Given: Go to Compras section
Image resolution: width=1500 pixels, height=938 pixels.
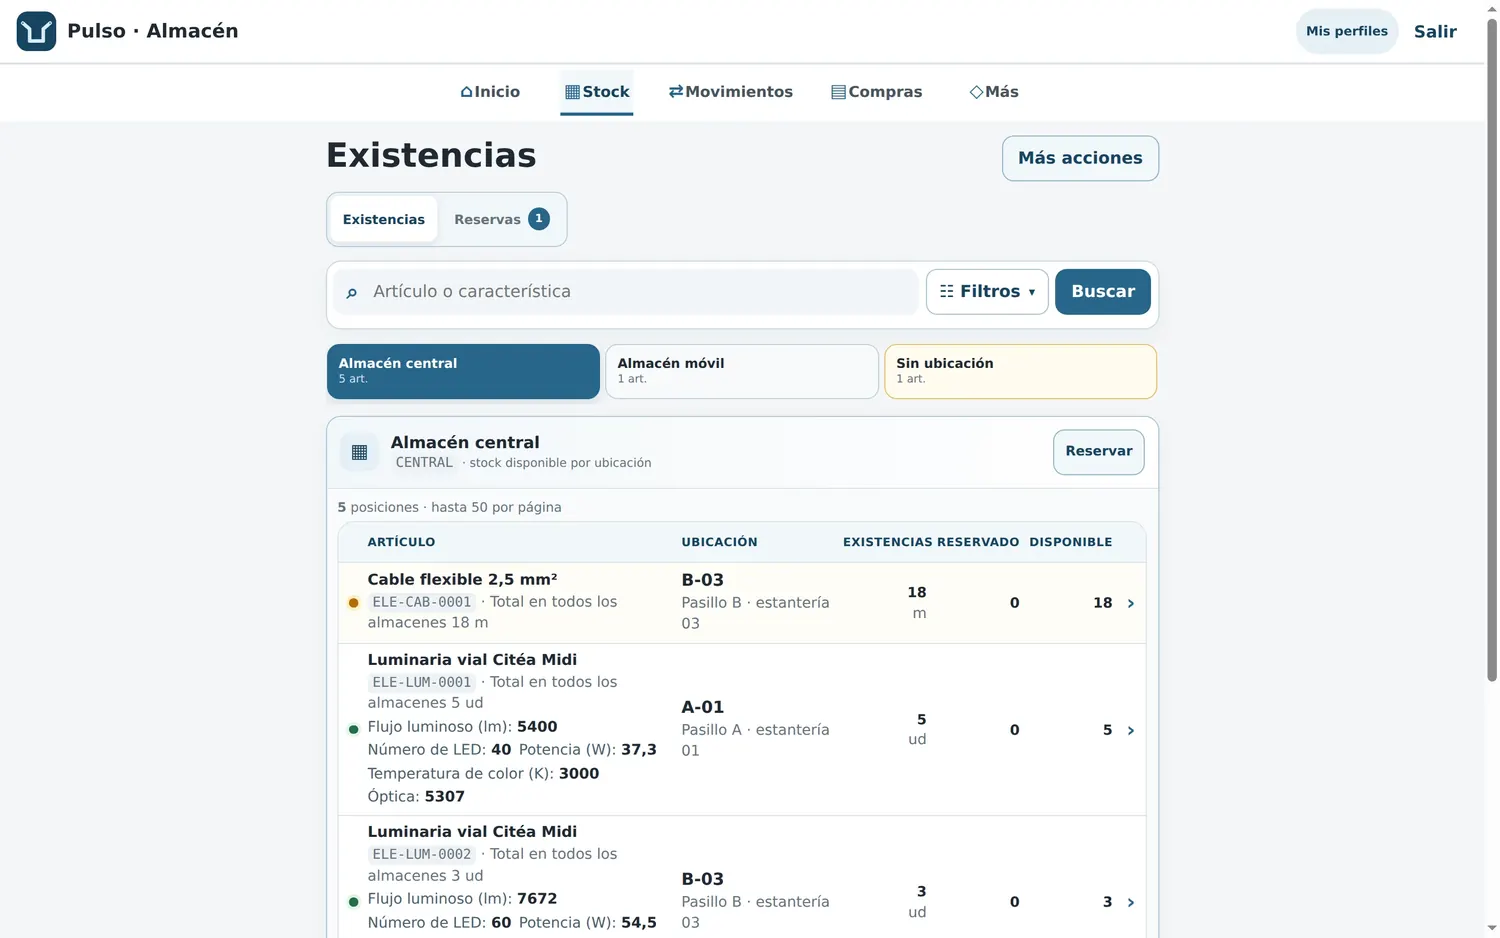Looking at the screenshot, I should coord(877,92).
